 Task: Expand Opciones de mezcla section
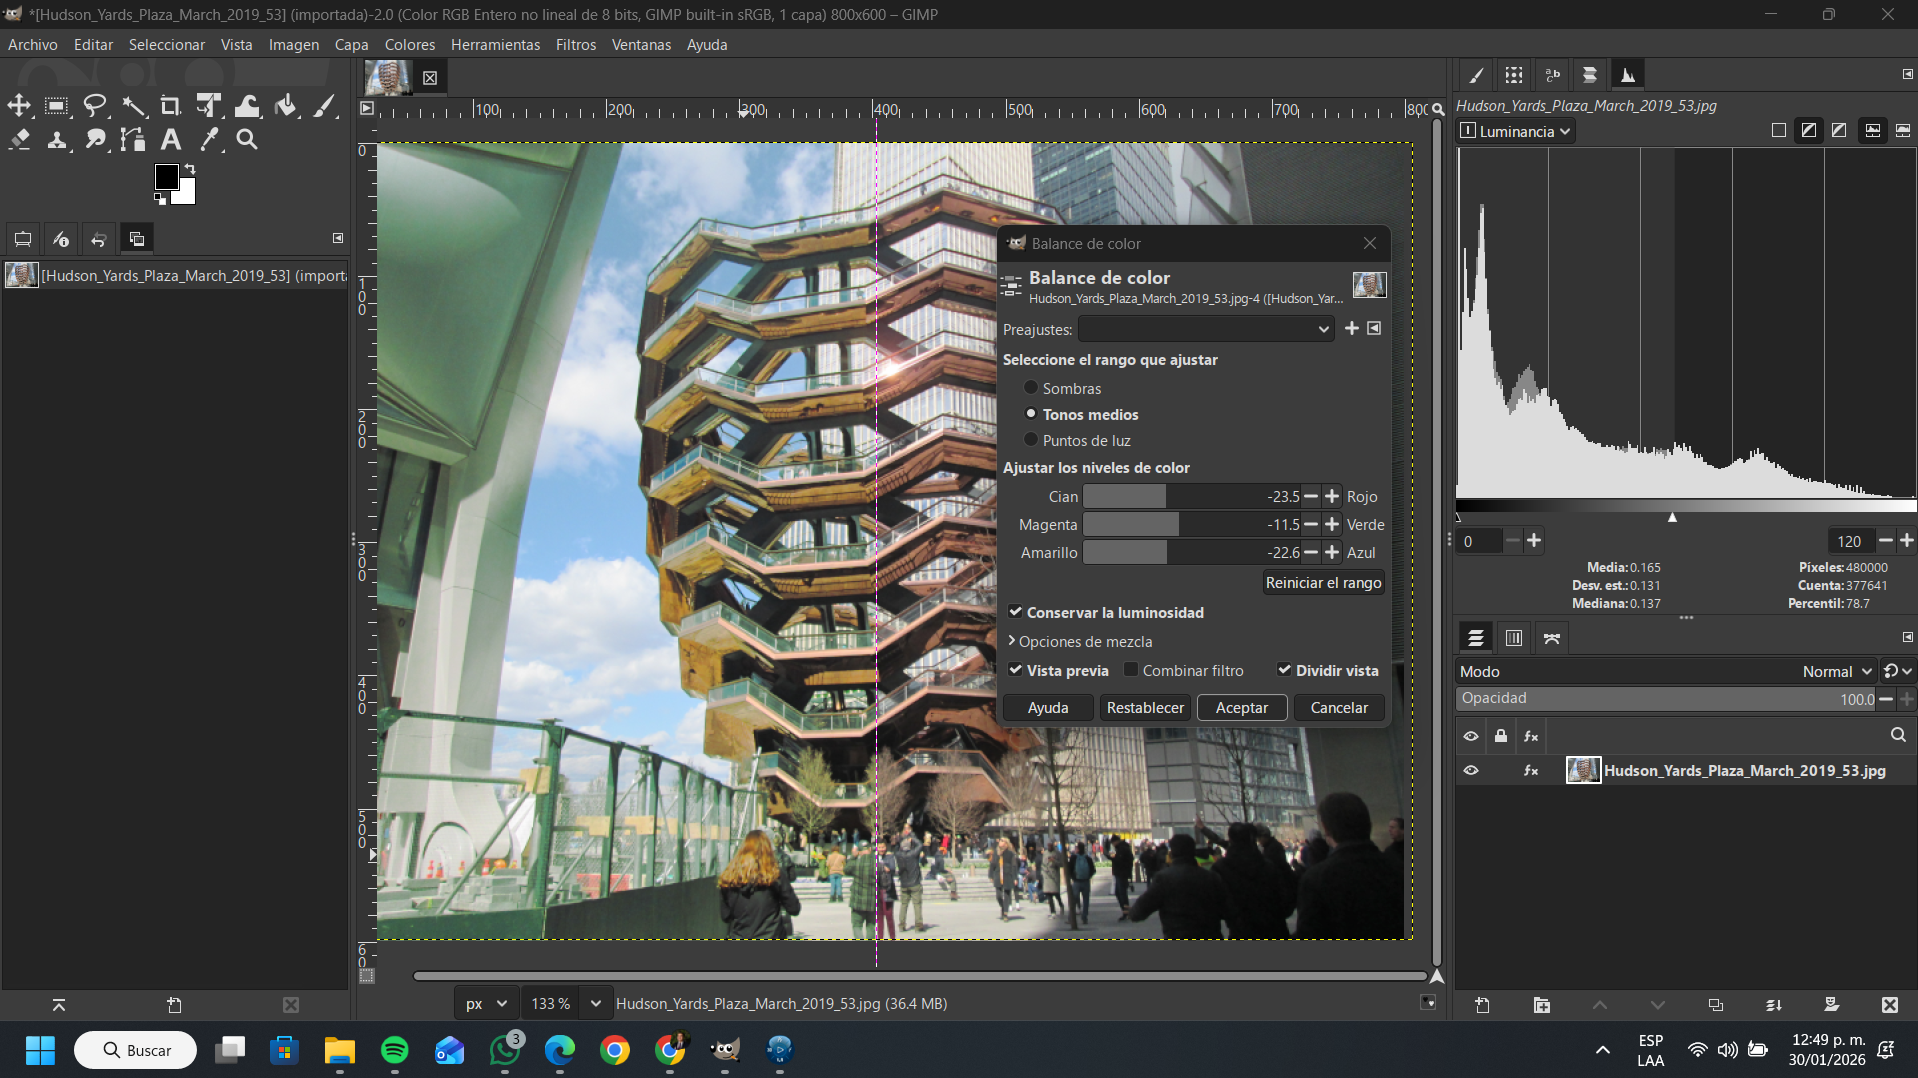[x=1080, y=641]
